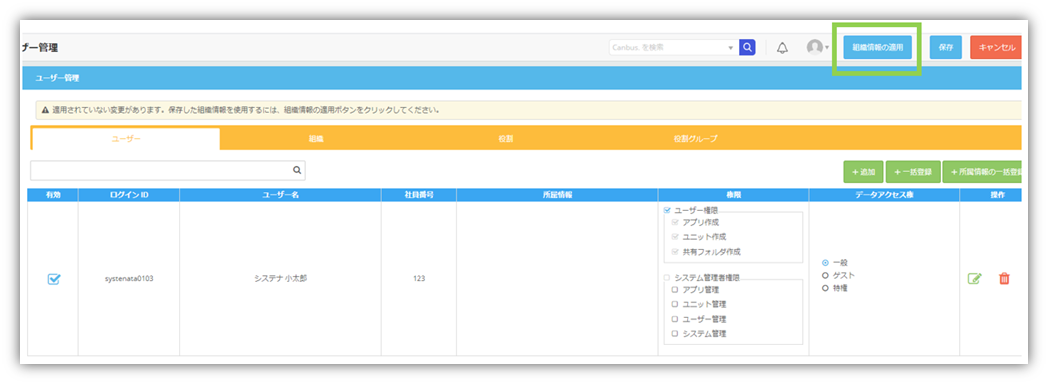Image resolution: width=1048 pixels, height=384 pixels.
Task: Click the systenata0103 login ID cell
Action: [x=129, y=278]
